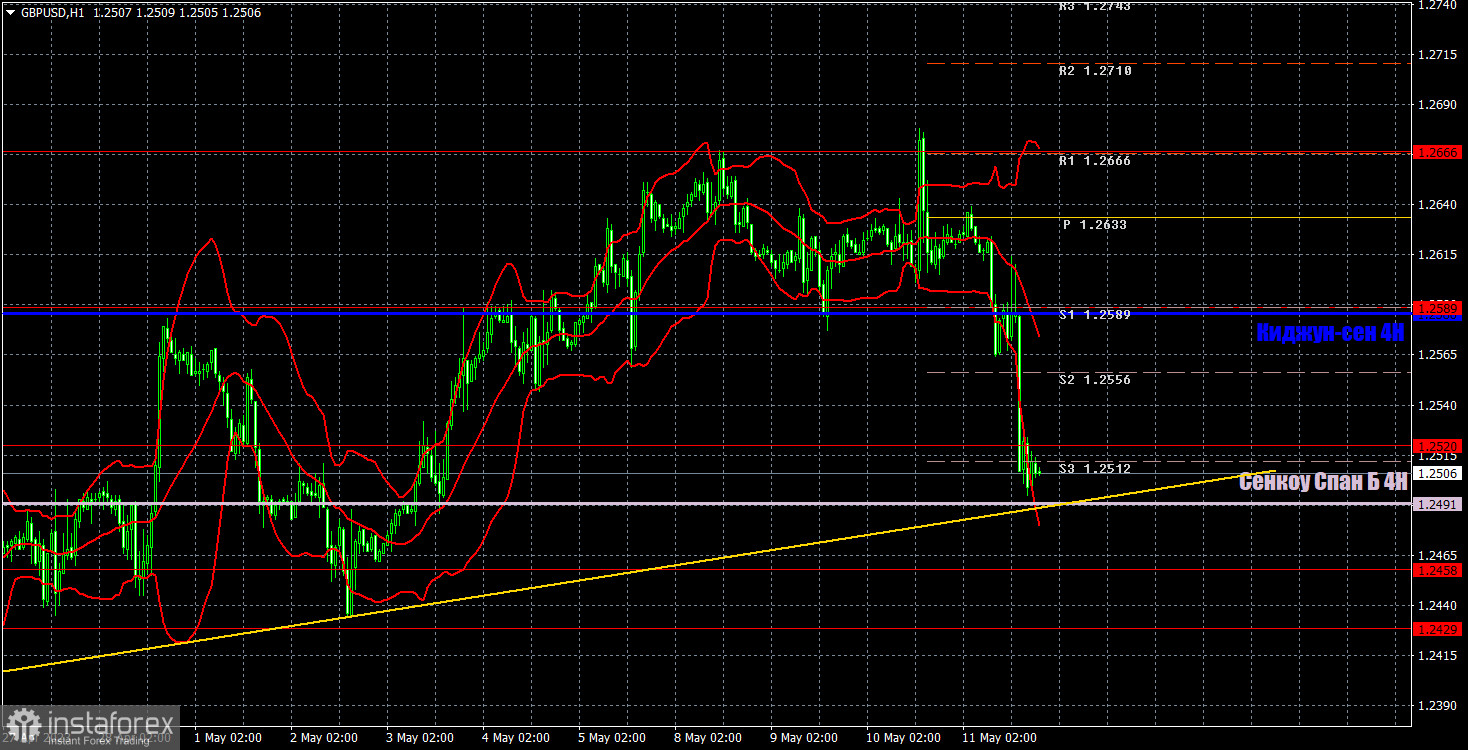Click the 1.2640 price scale value
Image resolution: width=1468 pixels, height=750 pixels.
[1437, 205]
